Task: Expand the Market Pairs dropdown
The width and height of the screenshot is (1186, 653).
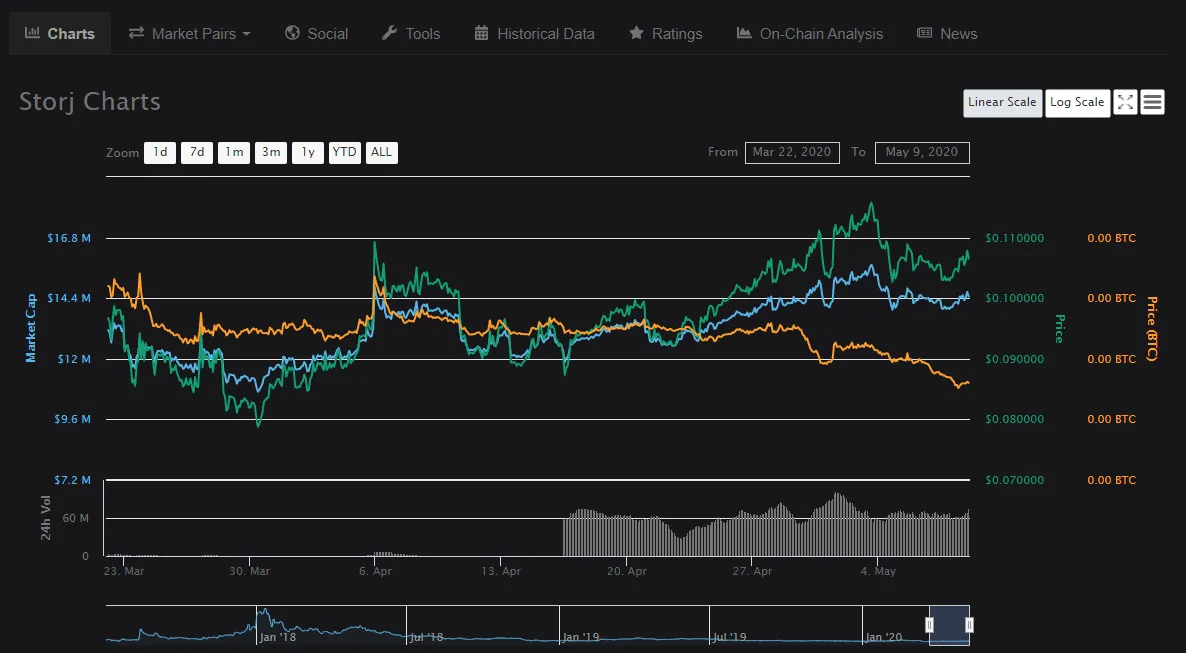Action: click(189, 33)
